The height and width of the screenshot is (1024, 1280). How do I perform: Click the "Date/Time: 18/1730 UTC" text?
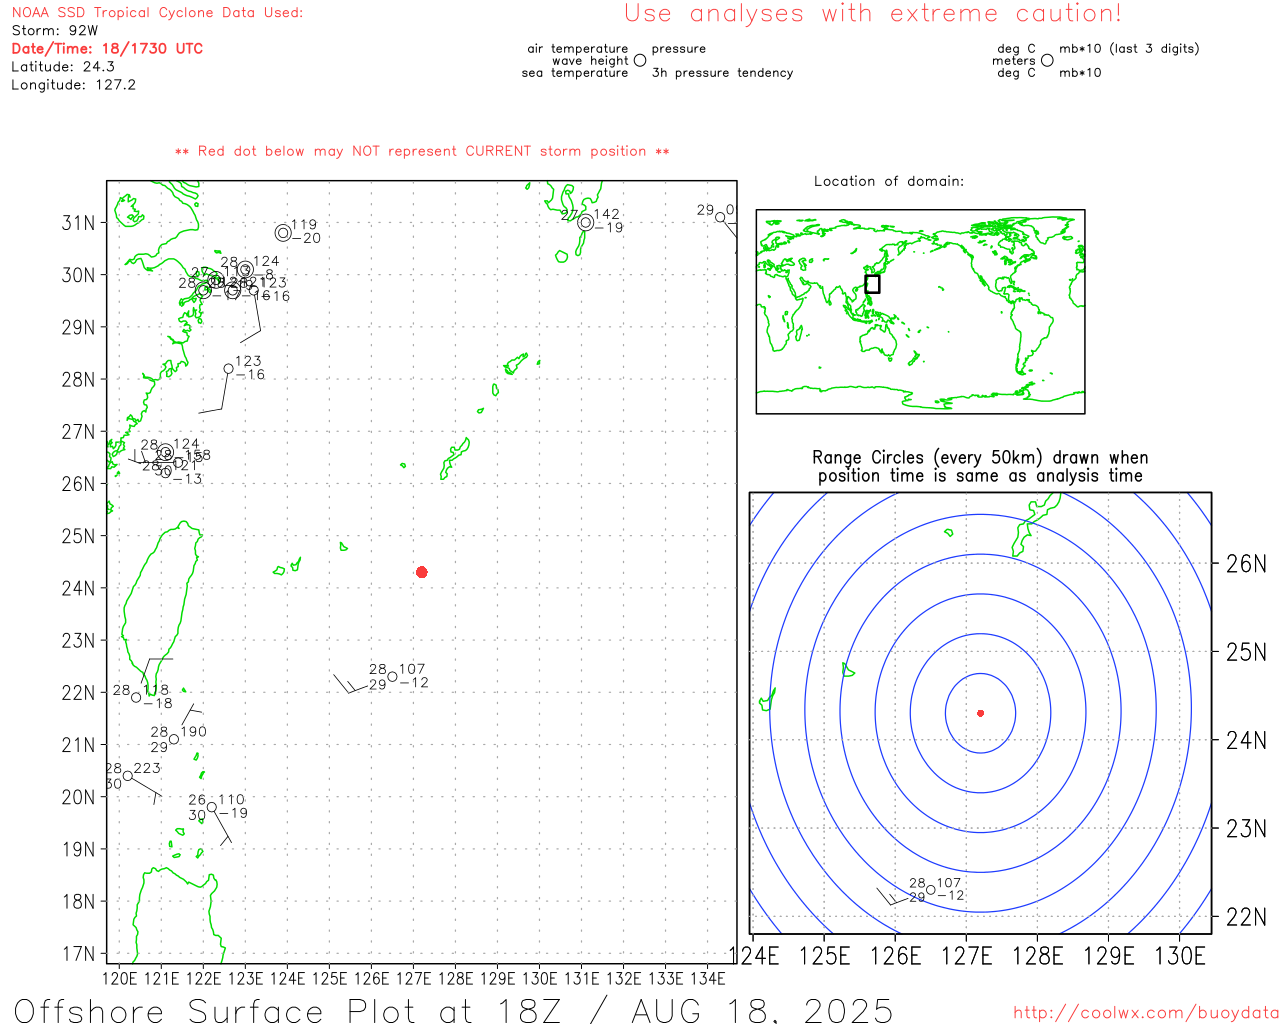[107, 48]
